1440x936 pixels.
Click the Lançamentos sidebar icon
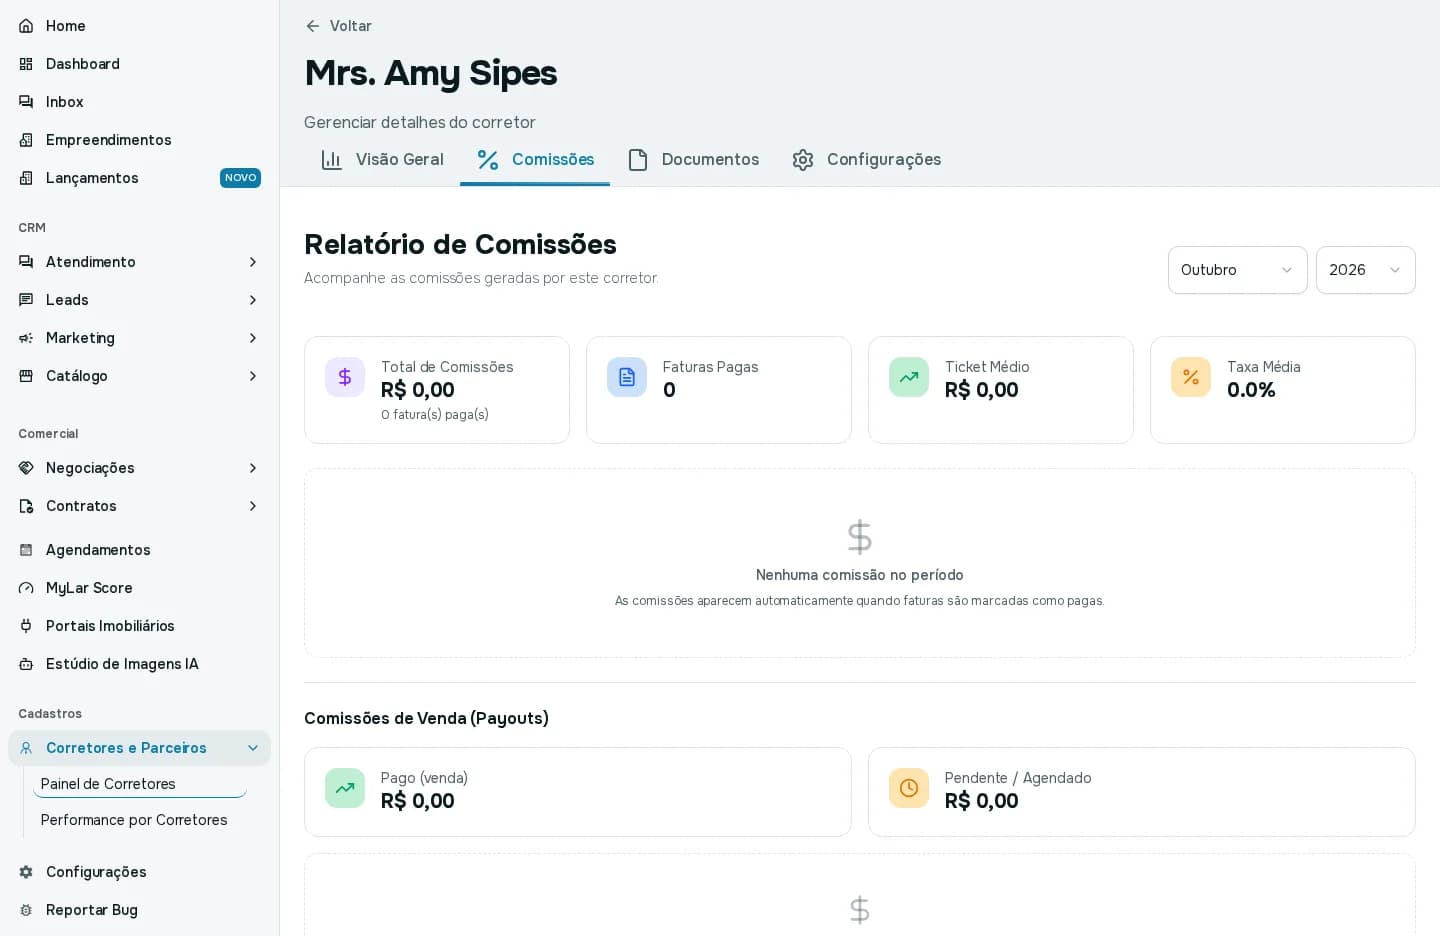coord(26,178)
